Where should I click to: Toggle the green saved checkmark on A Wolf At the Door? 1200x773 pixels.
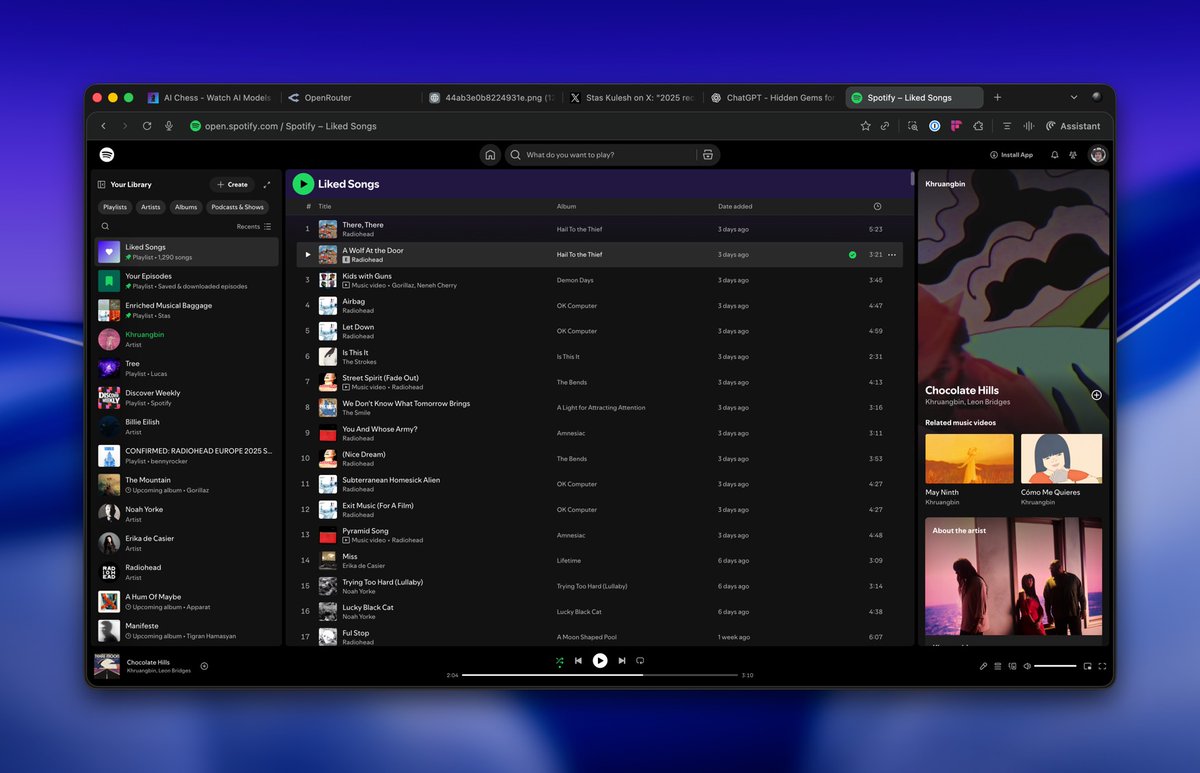(x=852, y=255)
